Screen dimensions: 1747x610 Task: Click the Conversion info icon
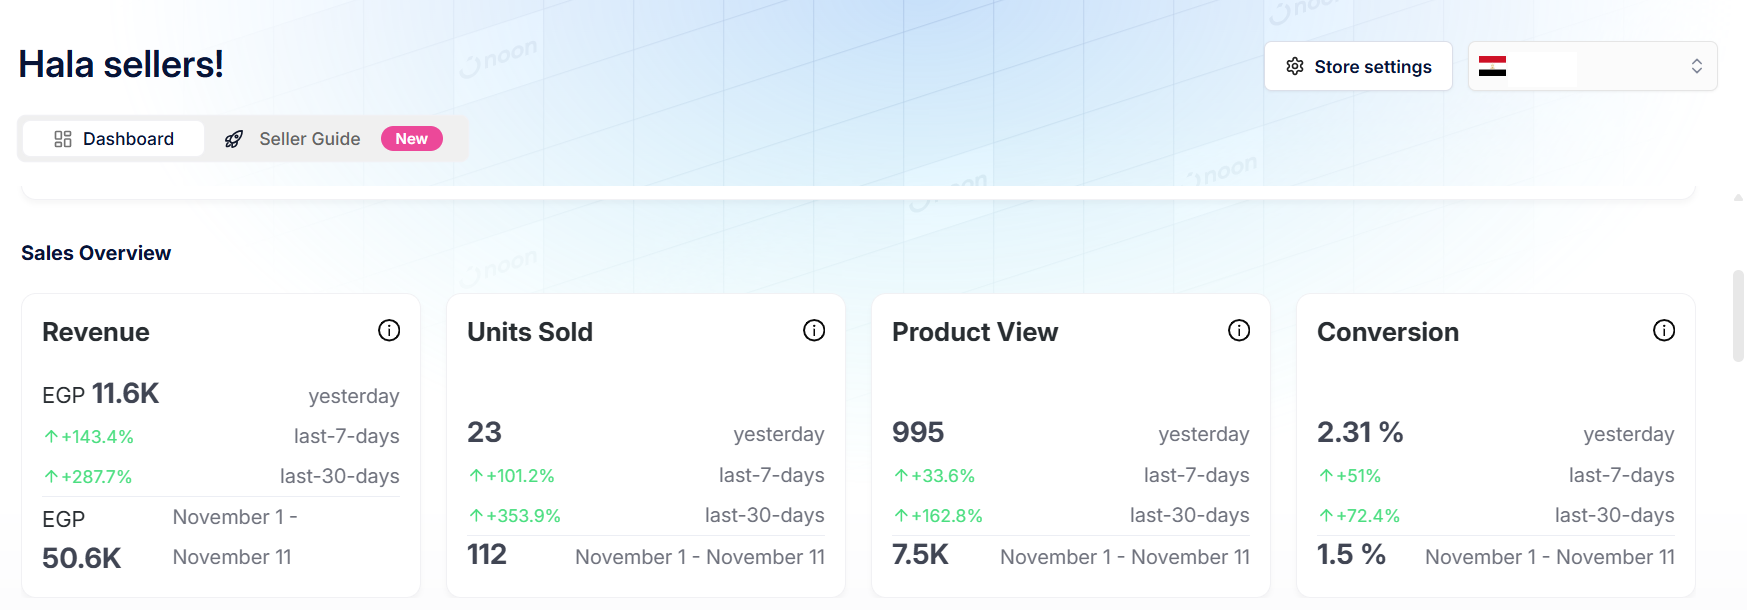[x=1664, y=331]
